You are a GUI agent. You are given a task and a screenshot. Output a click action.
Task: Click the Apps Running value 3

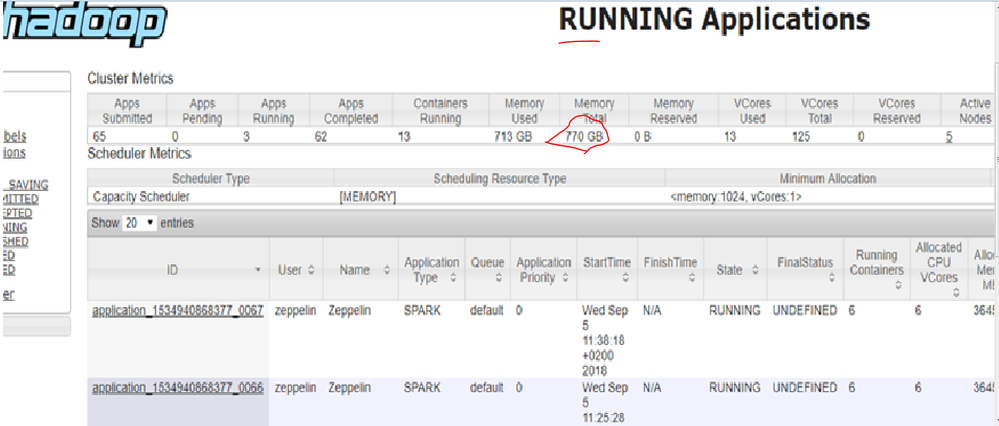246,136
